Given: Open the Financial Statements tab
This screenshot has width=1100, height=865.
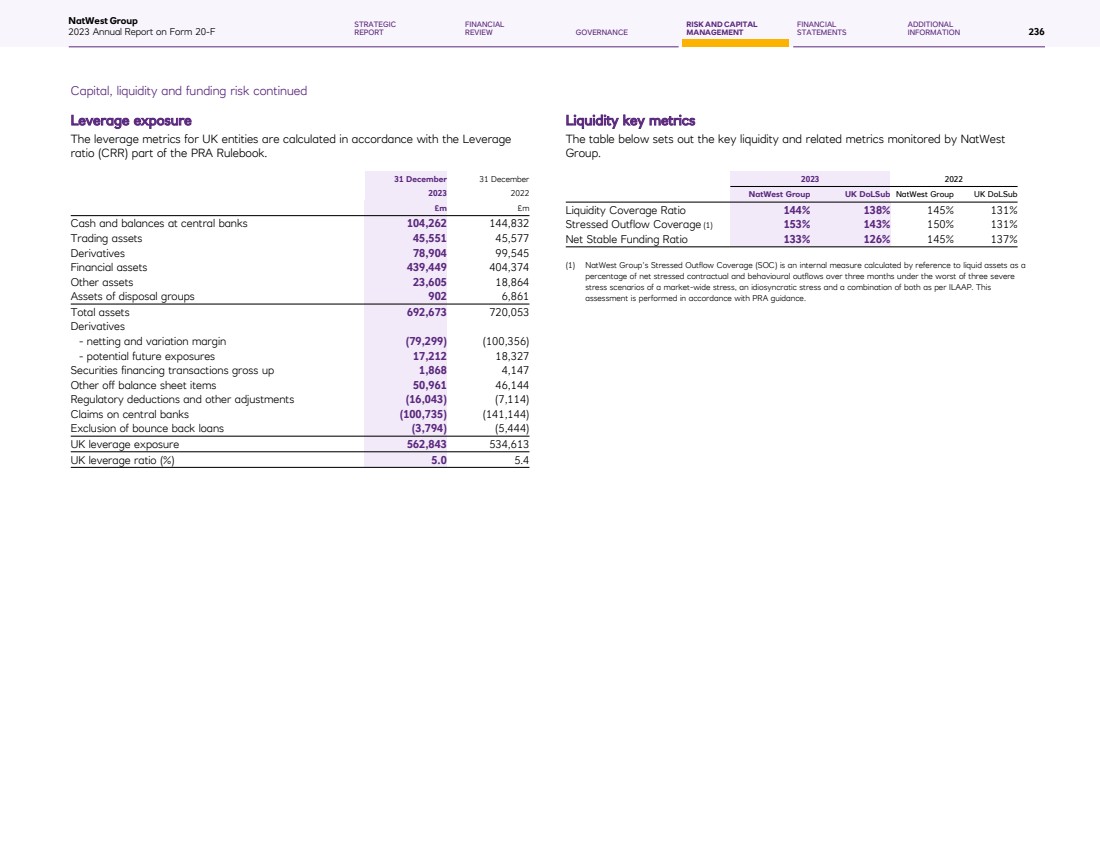Looking at the screenshot, I should click(821, 28).
